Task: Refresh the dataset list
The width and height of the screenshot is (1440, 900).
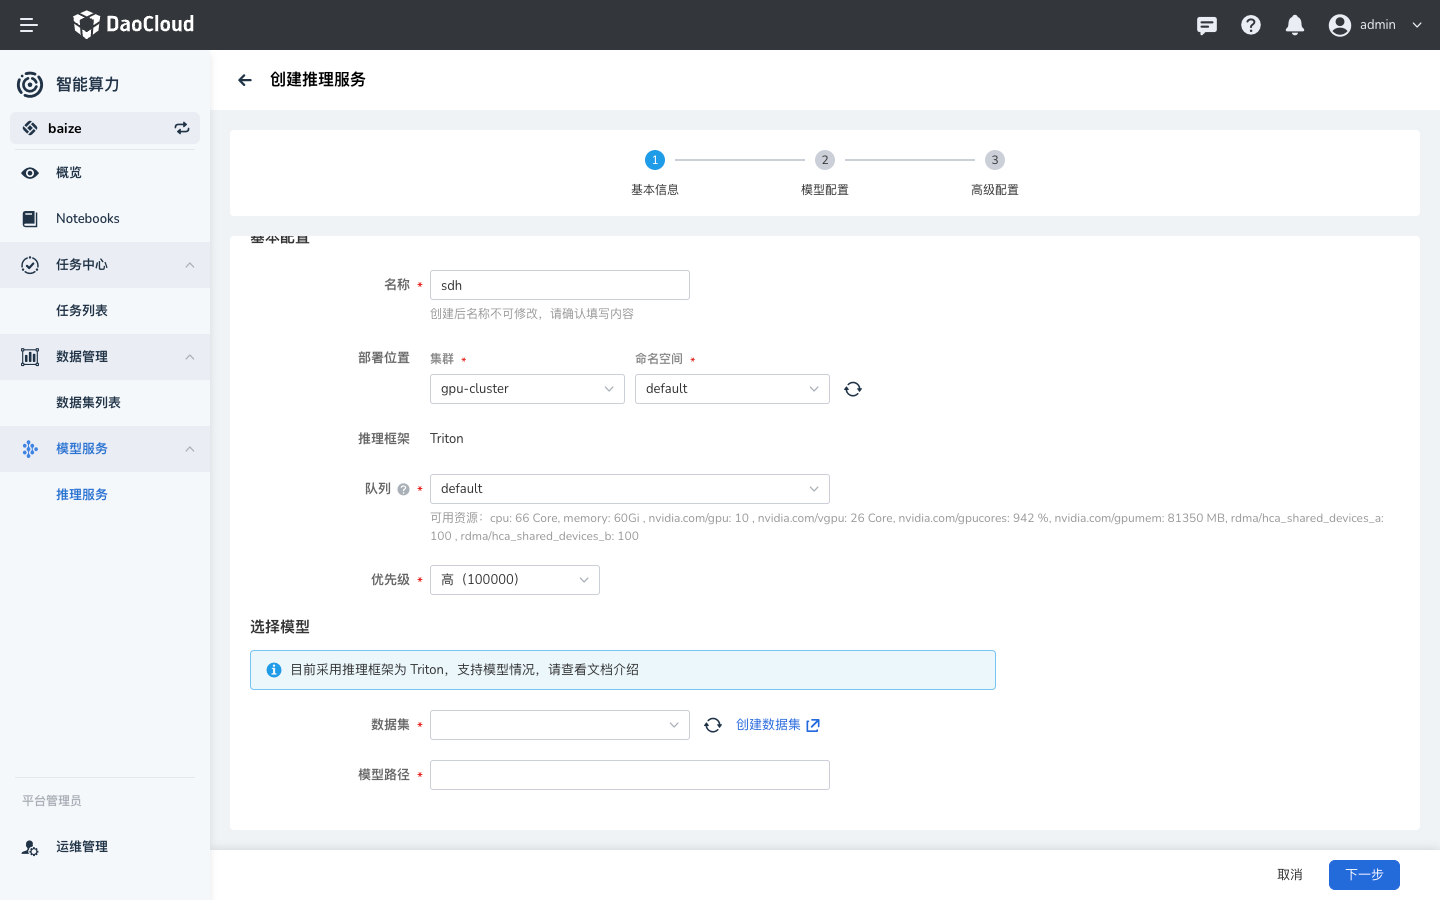Action: [x=713, y=725]
